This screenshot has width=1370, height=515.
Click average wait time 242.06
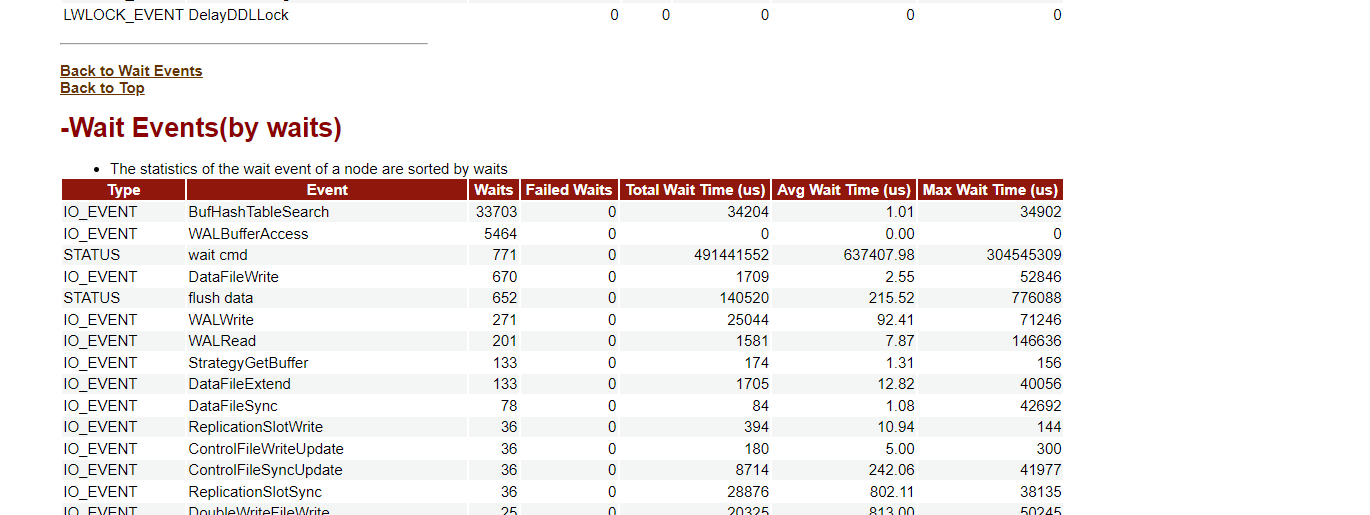pyautogui.click(x=892, y=470)
